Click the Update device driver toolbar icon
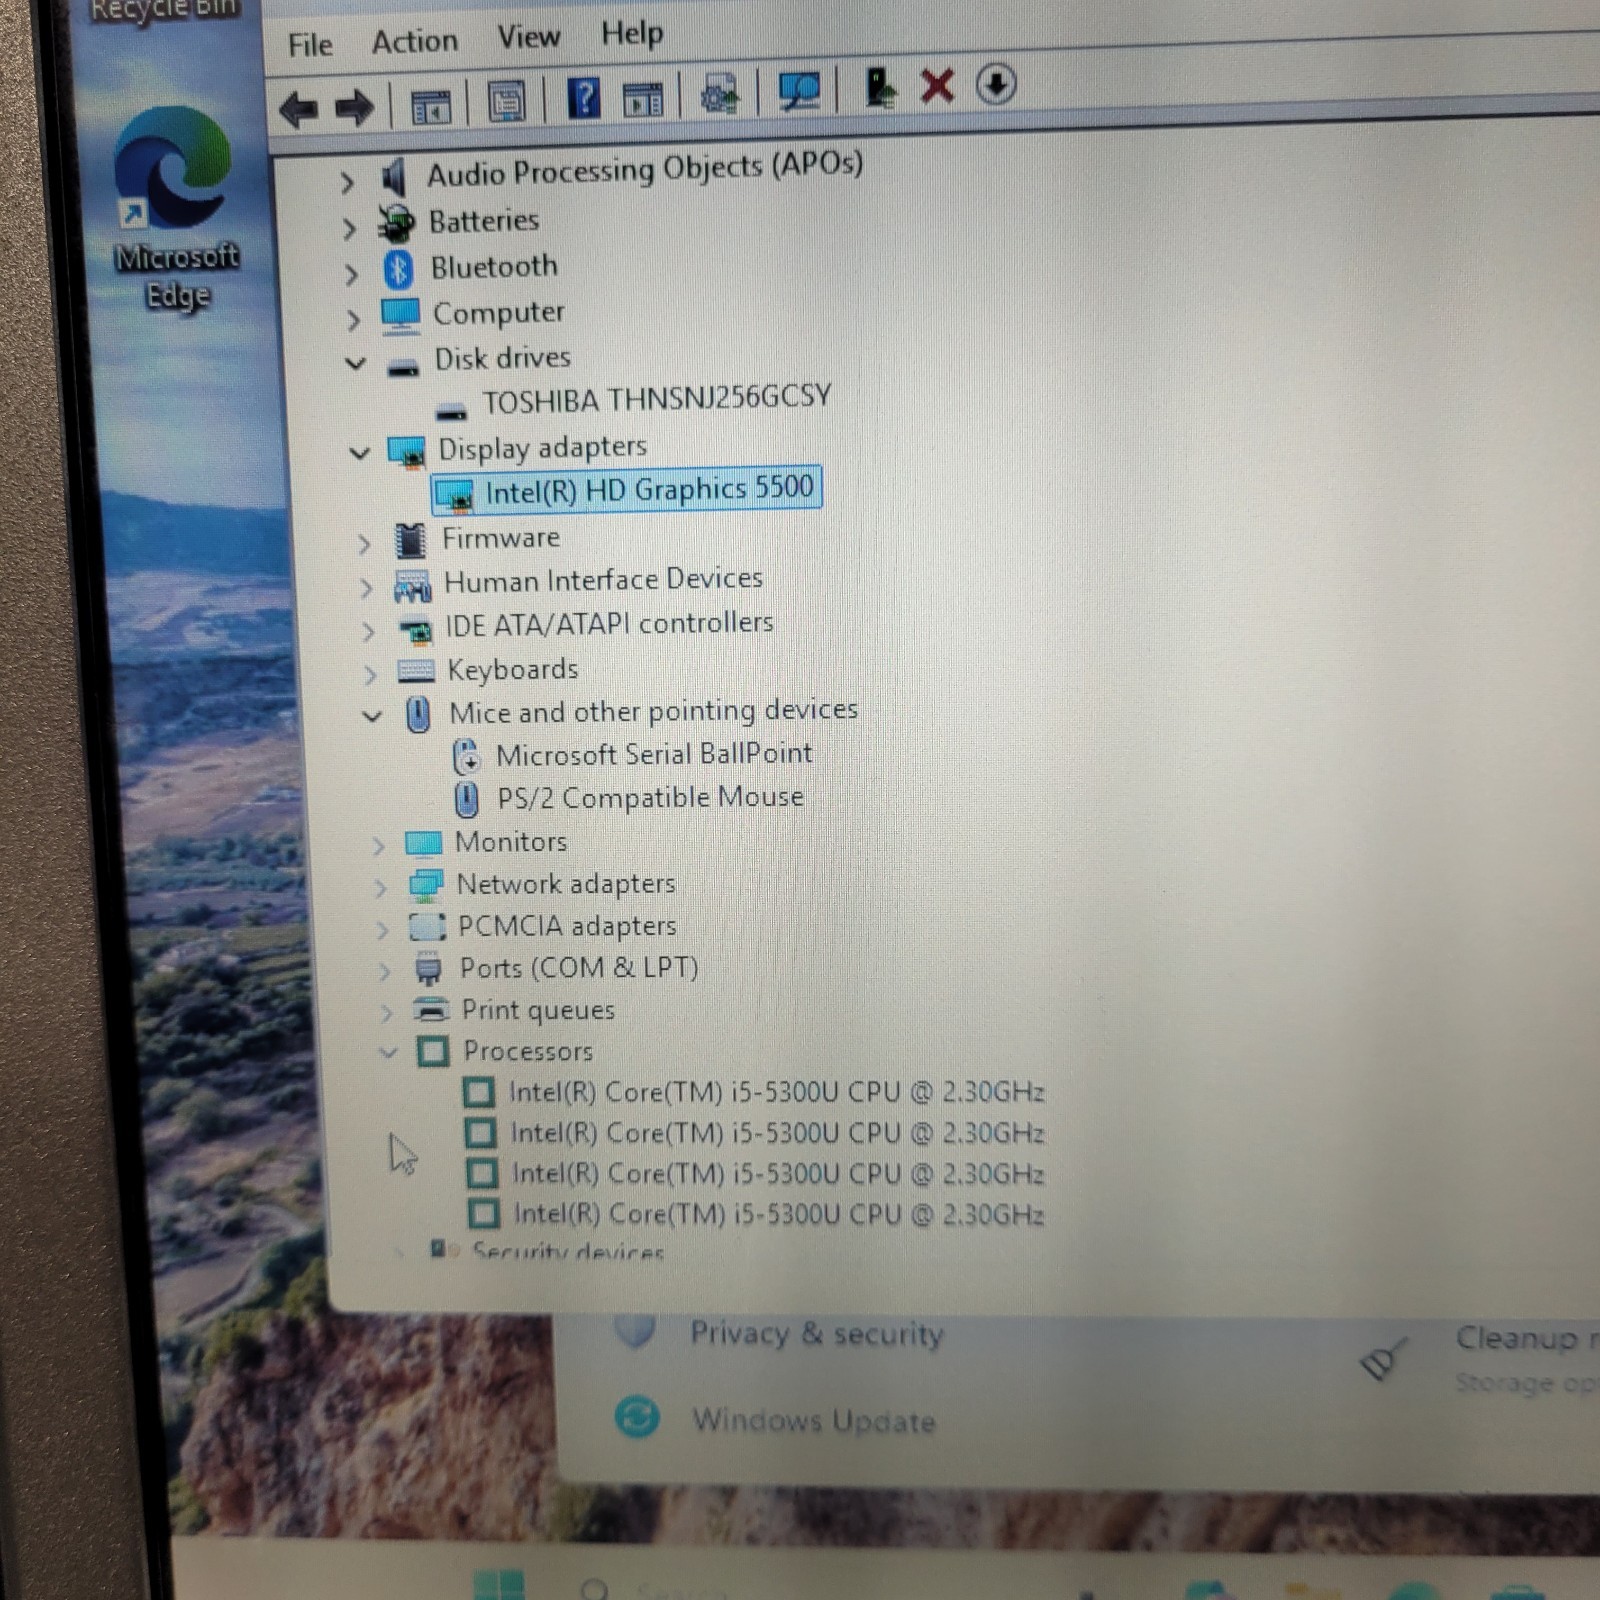Viewport: 1600px width, 1600px height. (720, 94)
